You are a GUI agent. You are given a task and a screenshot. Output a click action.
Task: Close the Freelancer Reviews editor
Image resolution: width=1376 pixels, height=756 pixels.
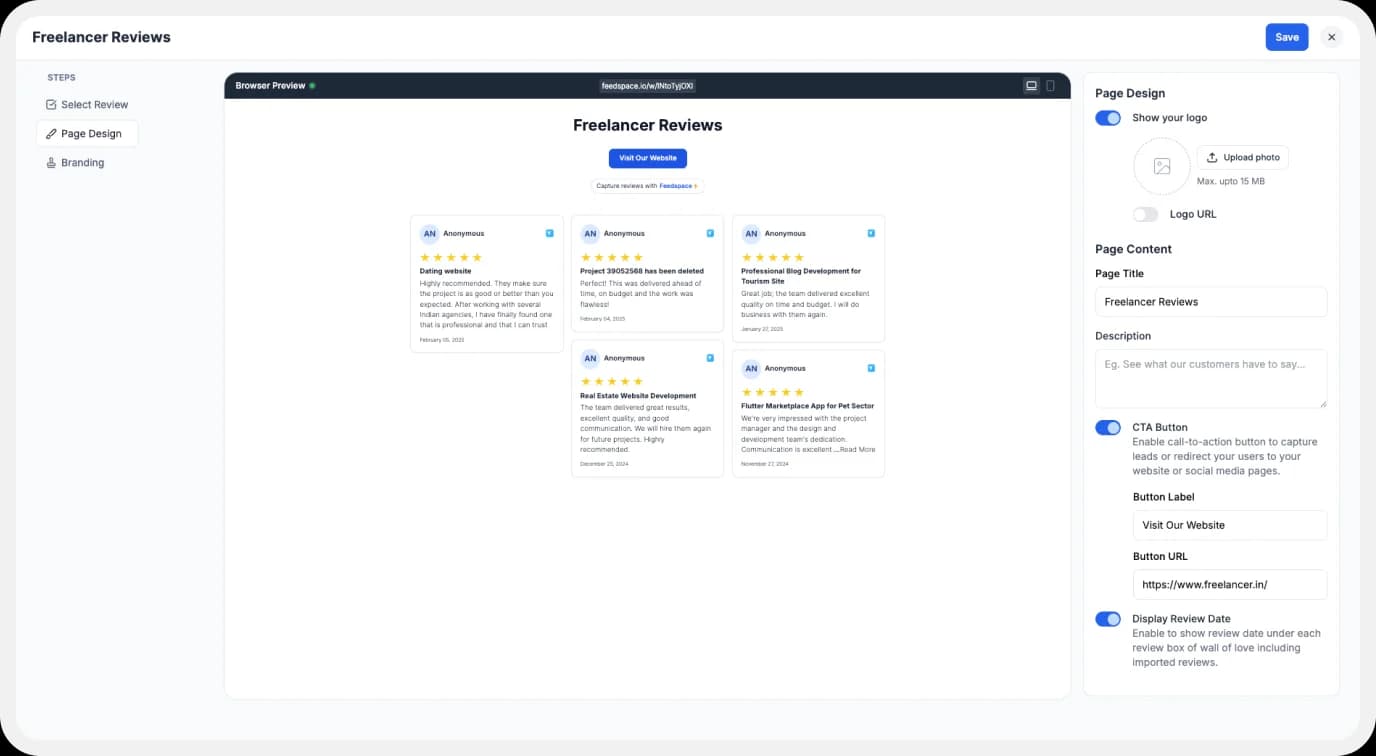(x=1331, y=37)
